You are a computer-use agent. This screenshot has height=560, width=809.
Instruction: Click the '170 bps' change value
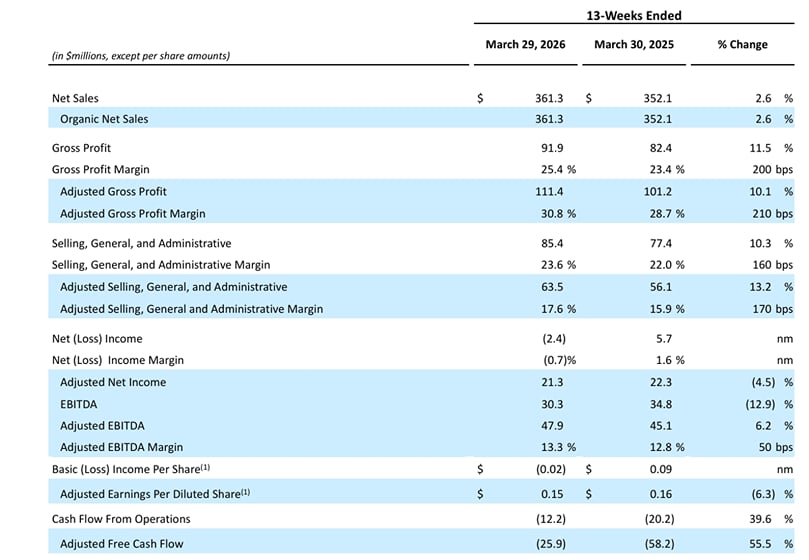pyautogui.click(x=772, y=309)
